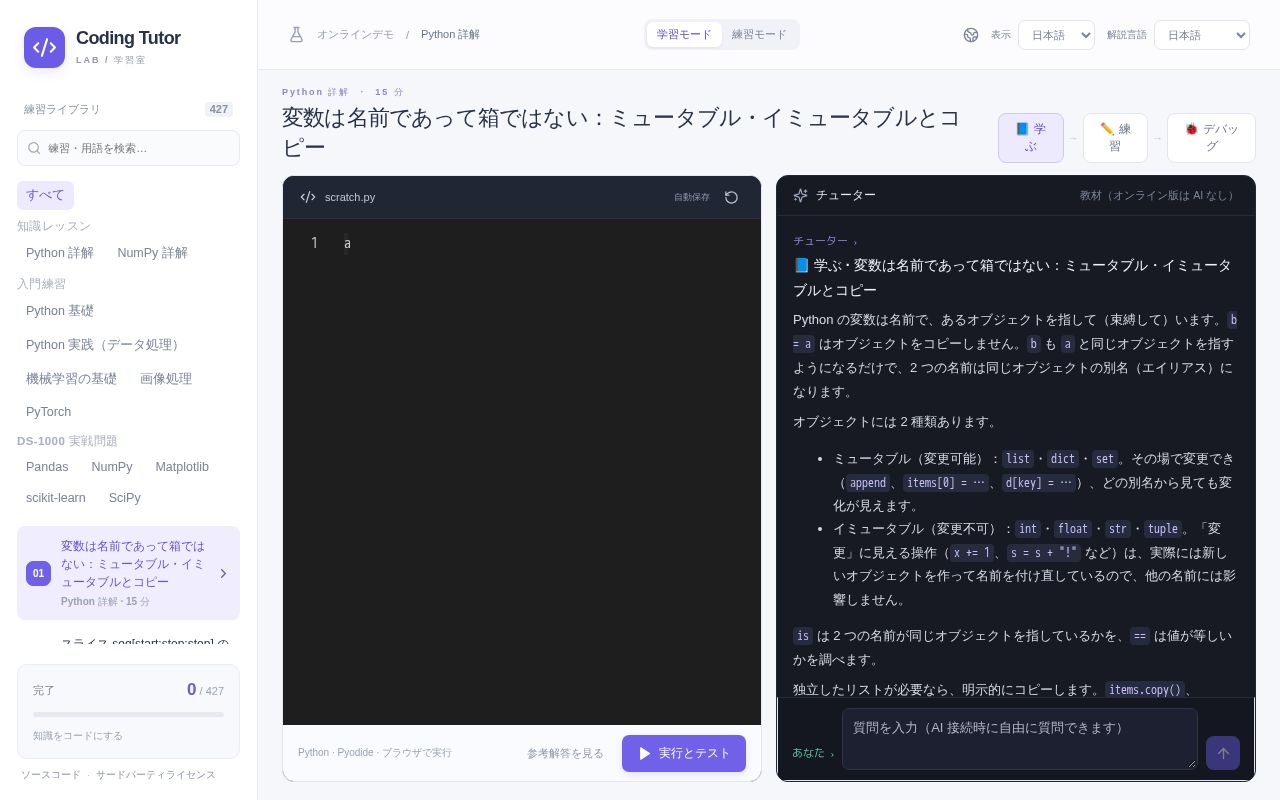1280x800 pixels.
Task: Click 参考解答を見る
Action: pyautogui.click(x=565, y=753)
